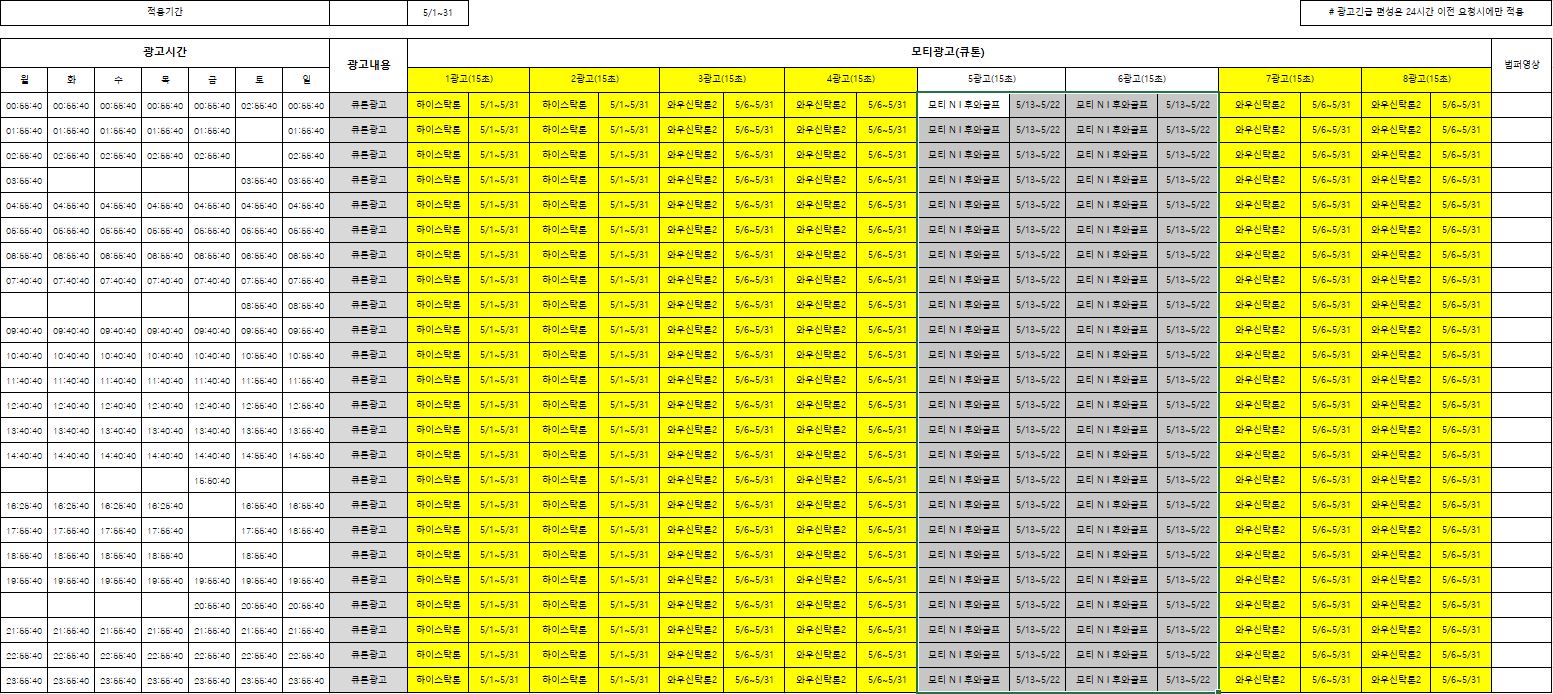The width and height of the screenshot is (1553, 694).
Task: Select the 3광고(15초) header cell
Action: tap(722, 79)
